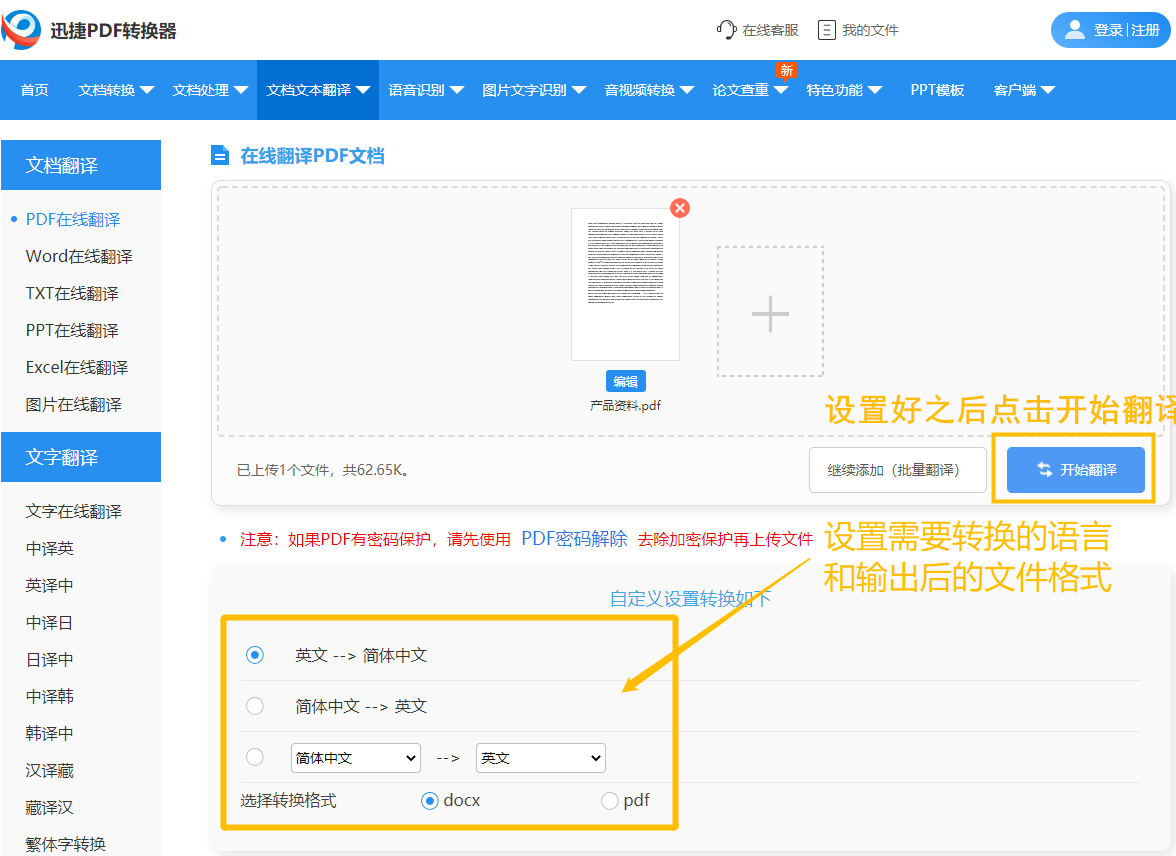
Task: Open 韩译中 in sidebar
Action: coord(50,733)
